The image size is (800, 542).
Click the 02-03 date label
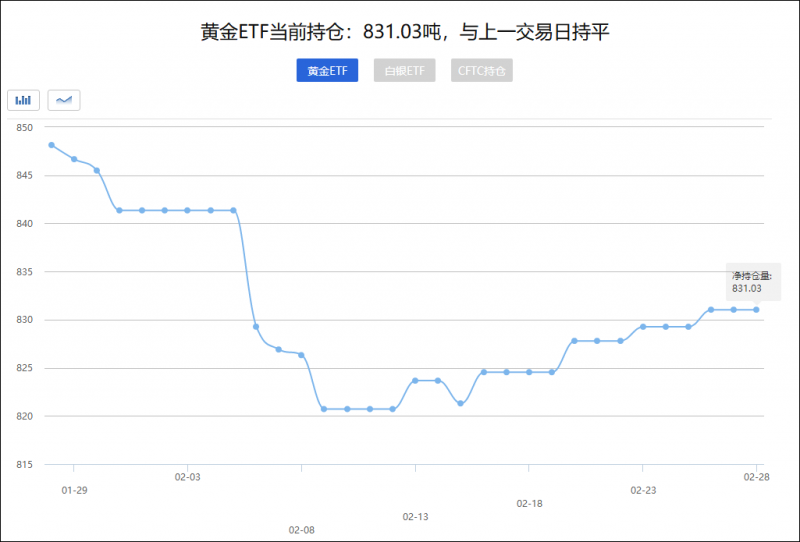(x=188, y=477)
